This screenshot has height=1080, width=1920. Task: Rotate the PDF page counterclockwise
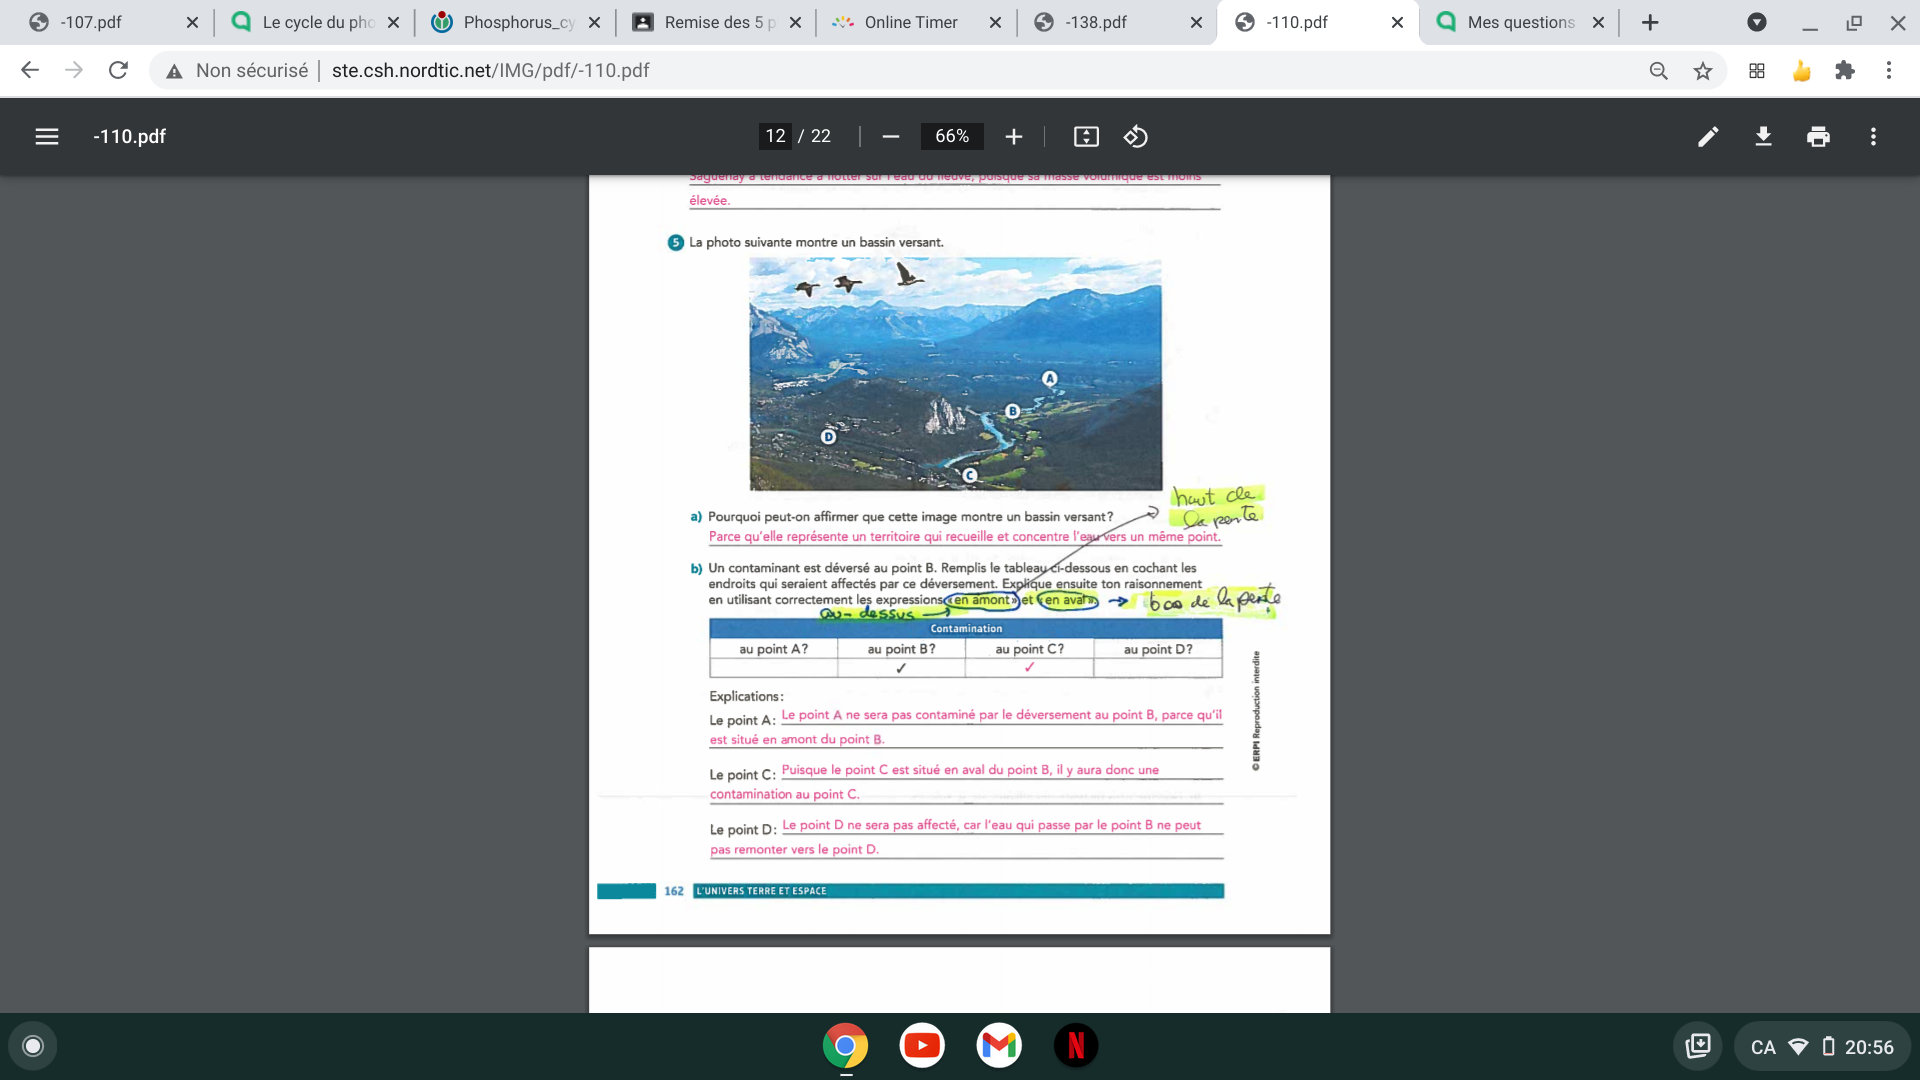point(1136,137)
